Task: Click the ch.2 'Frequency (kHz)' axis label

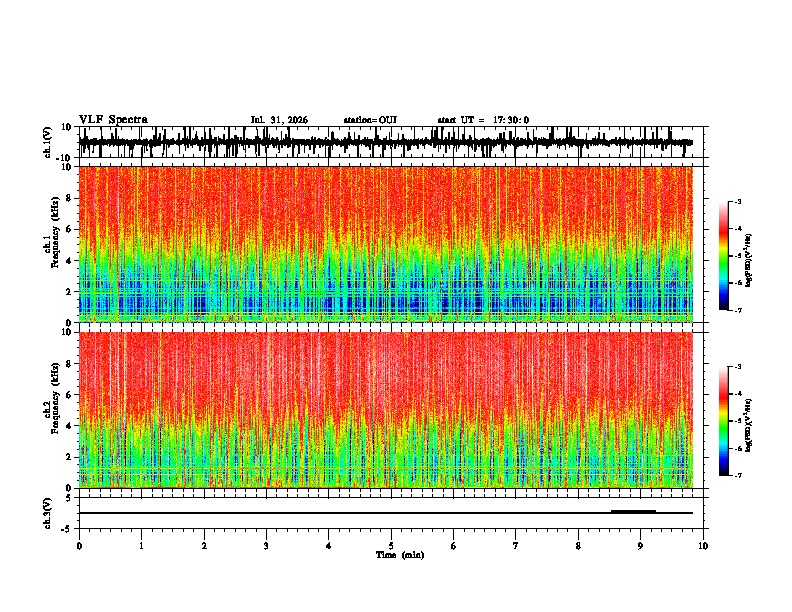Action: point(56,398)
